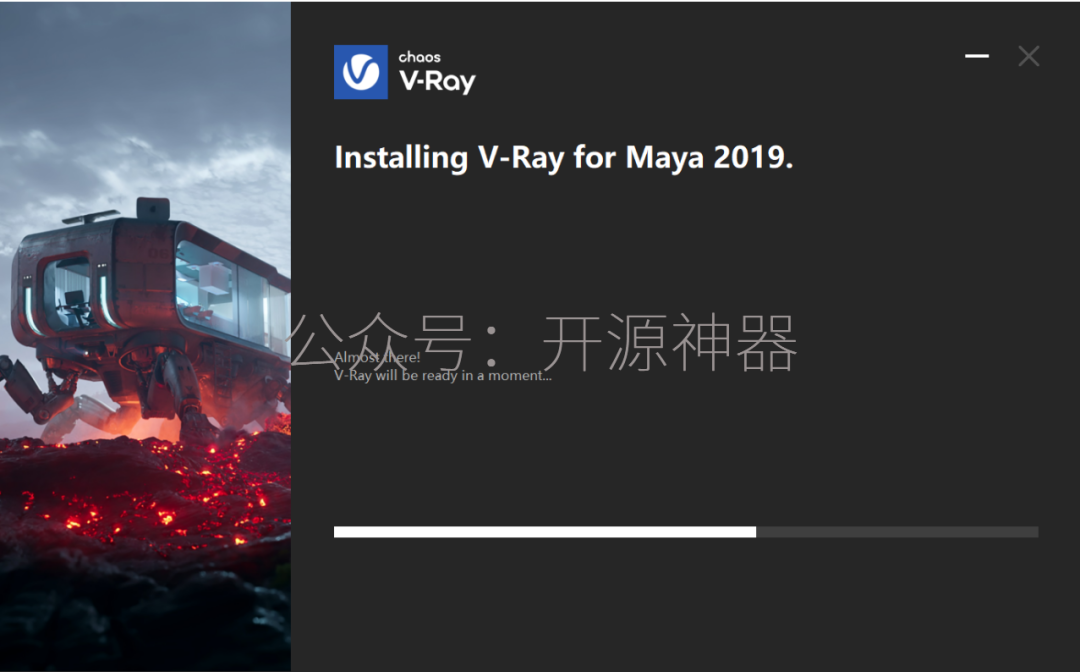The image size is (1080, 672).
Task: Close the V-Ray installer with X
Action: click(1028, 56)
